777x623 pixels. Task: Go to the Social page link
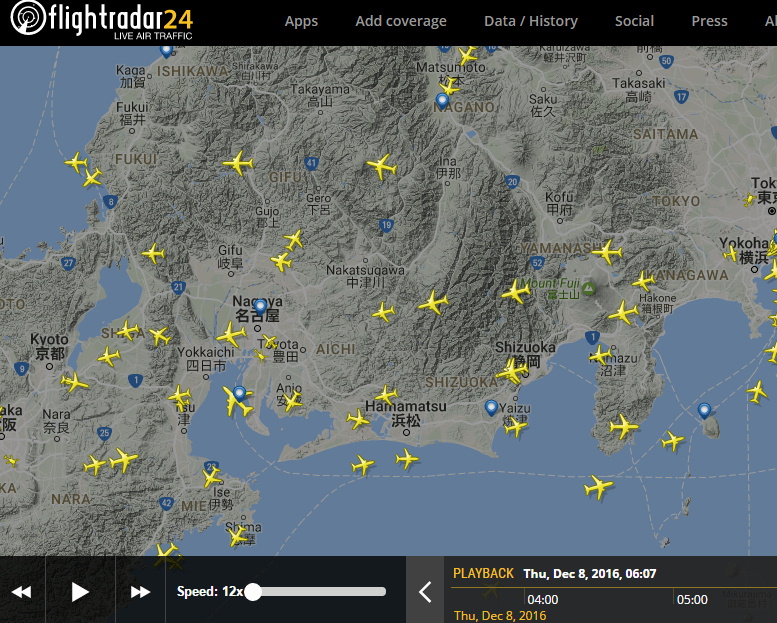pyautogui.click(x=634, y=21)
